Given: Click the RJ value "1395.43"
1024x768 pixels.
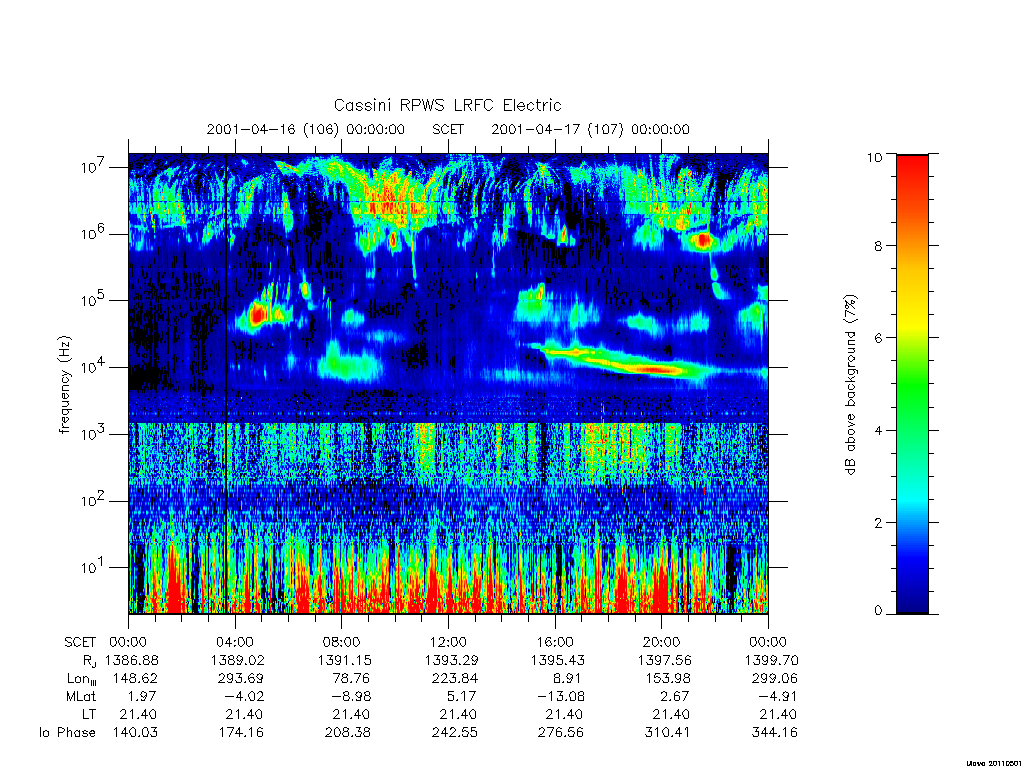Looking at the screenshot, I should coord(558,660).
